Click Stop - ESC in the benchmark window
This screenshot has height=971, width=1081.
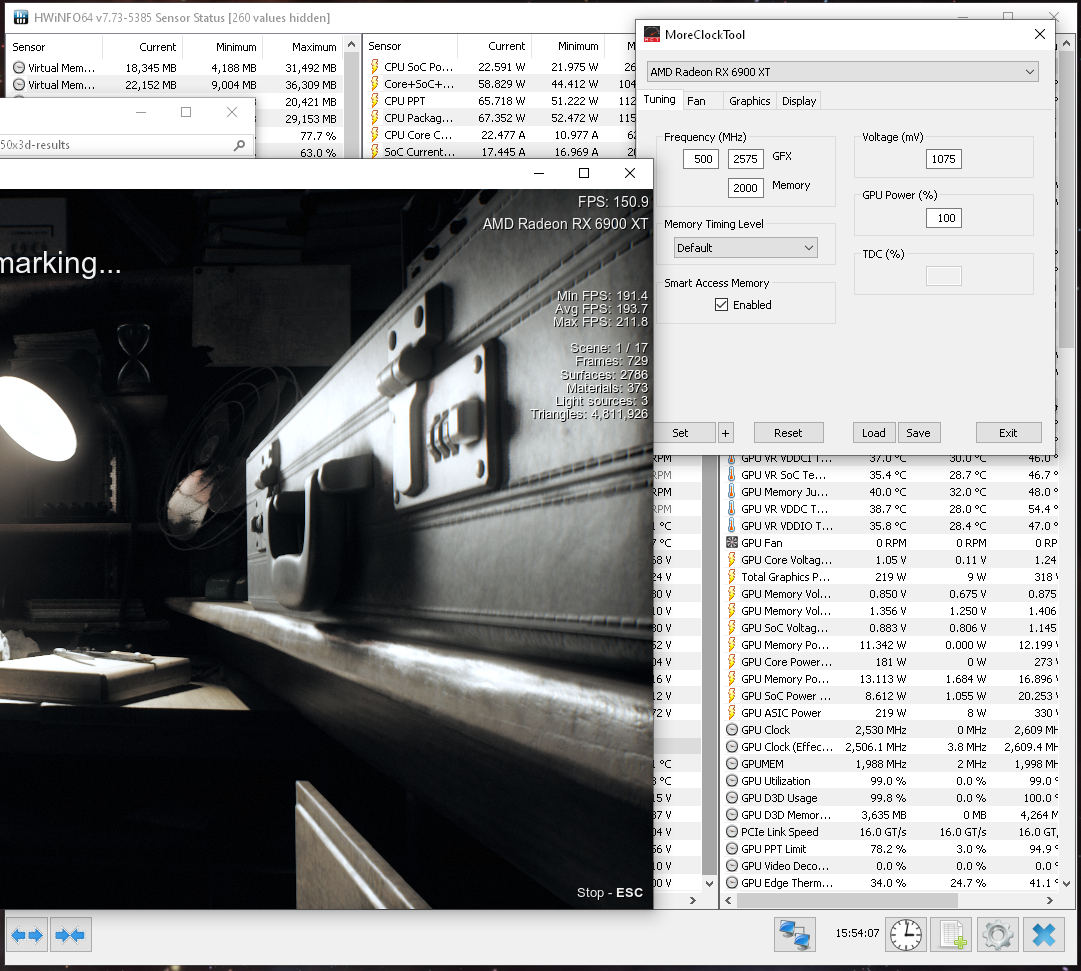point(609,892)
